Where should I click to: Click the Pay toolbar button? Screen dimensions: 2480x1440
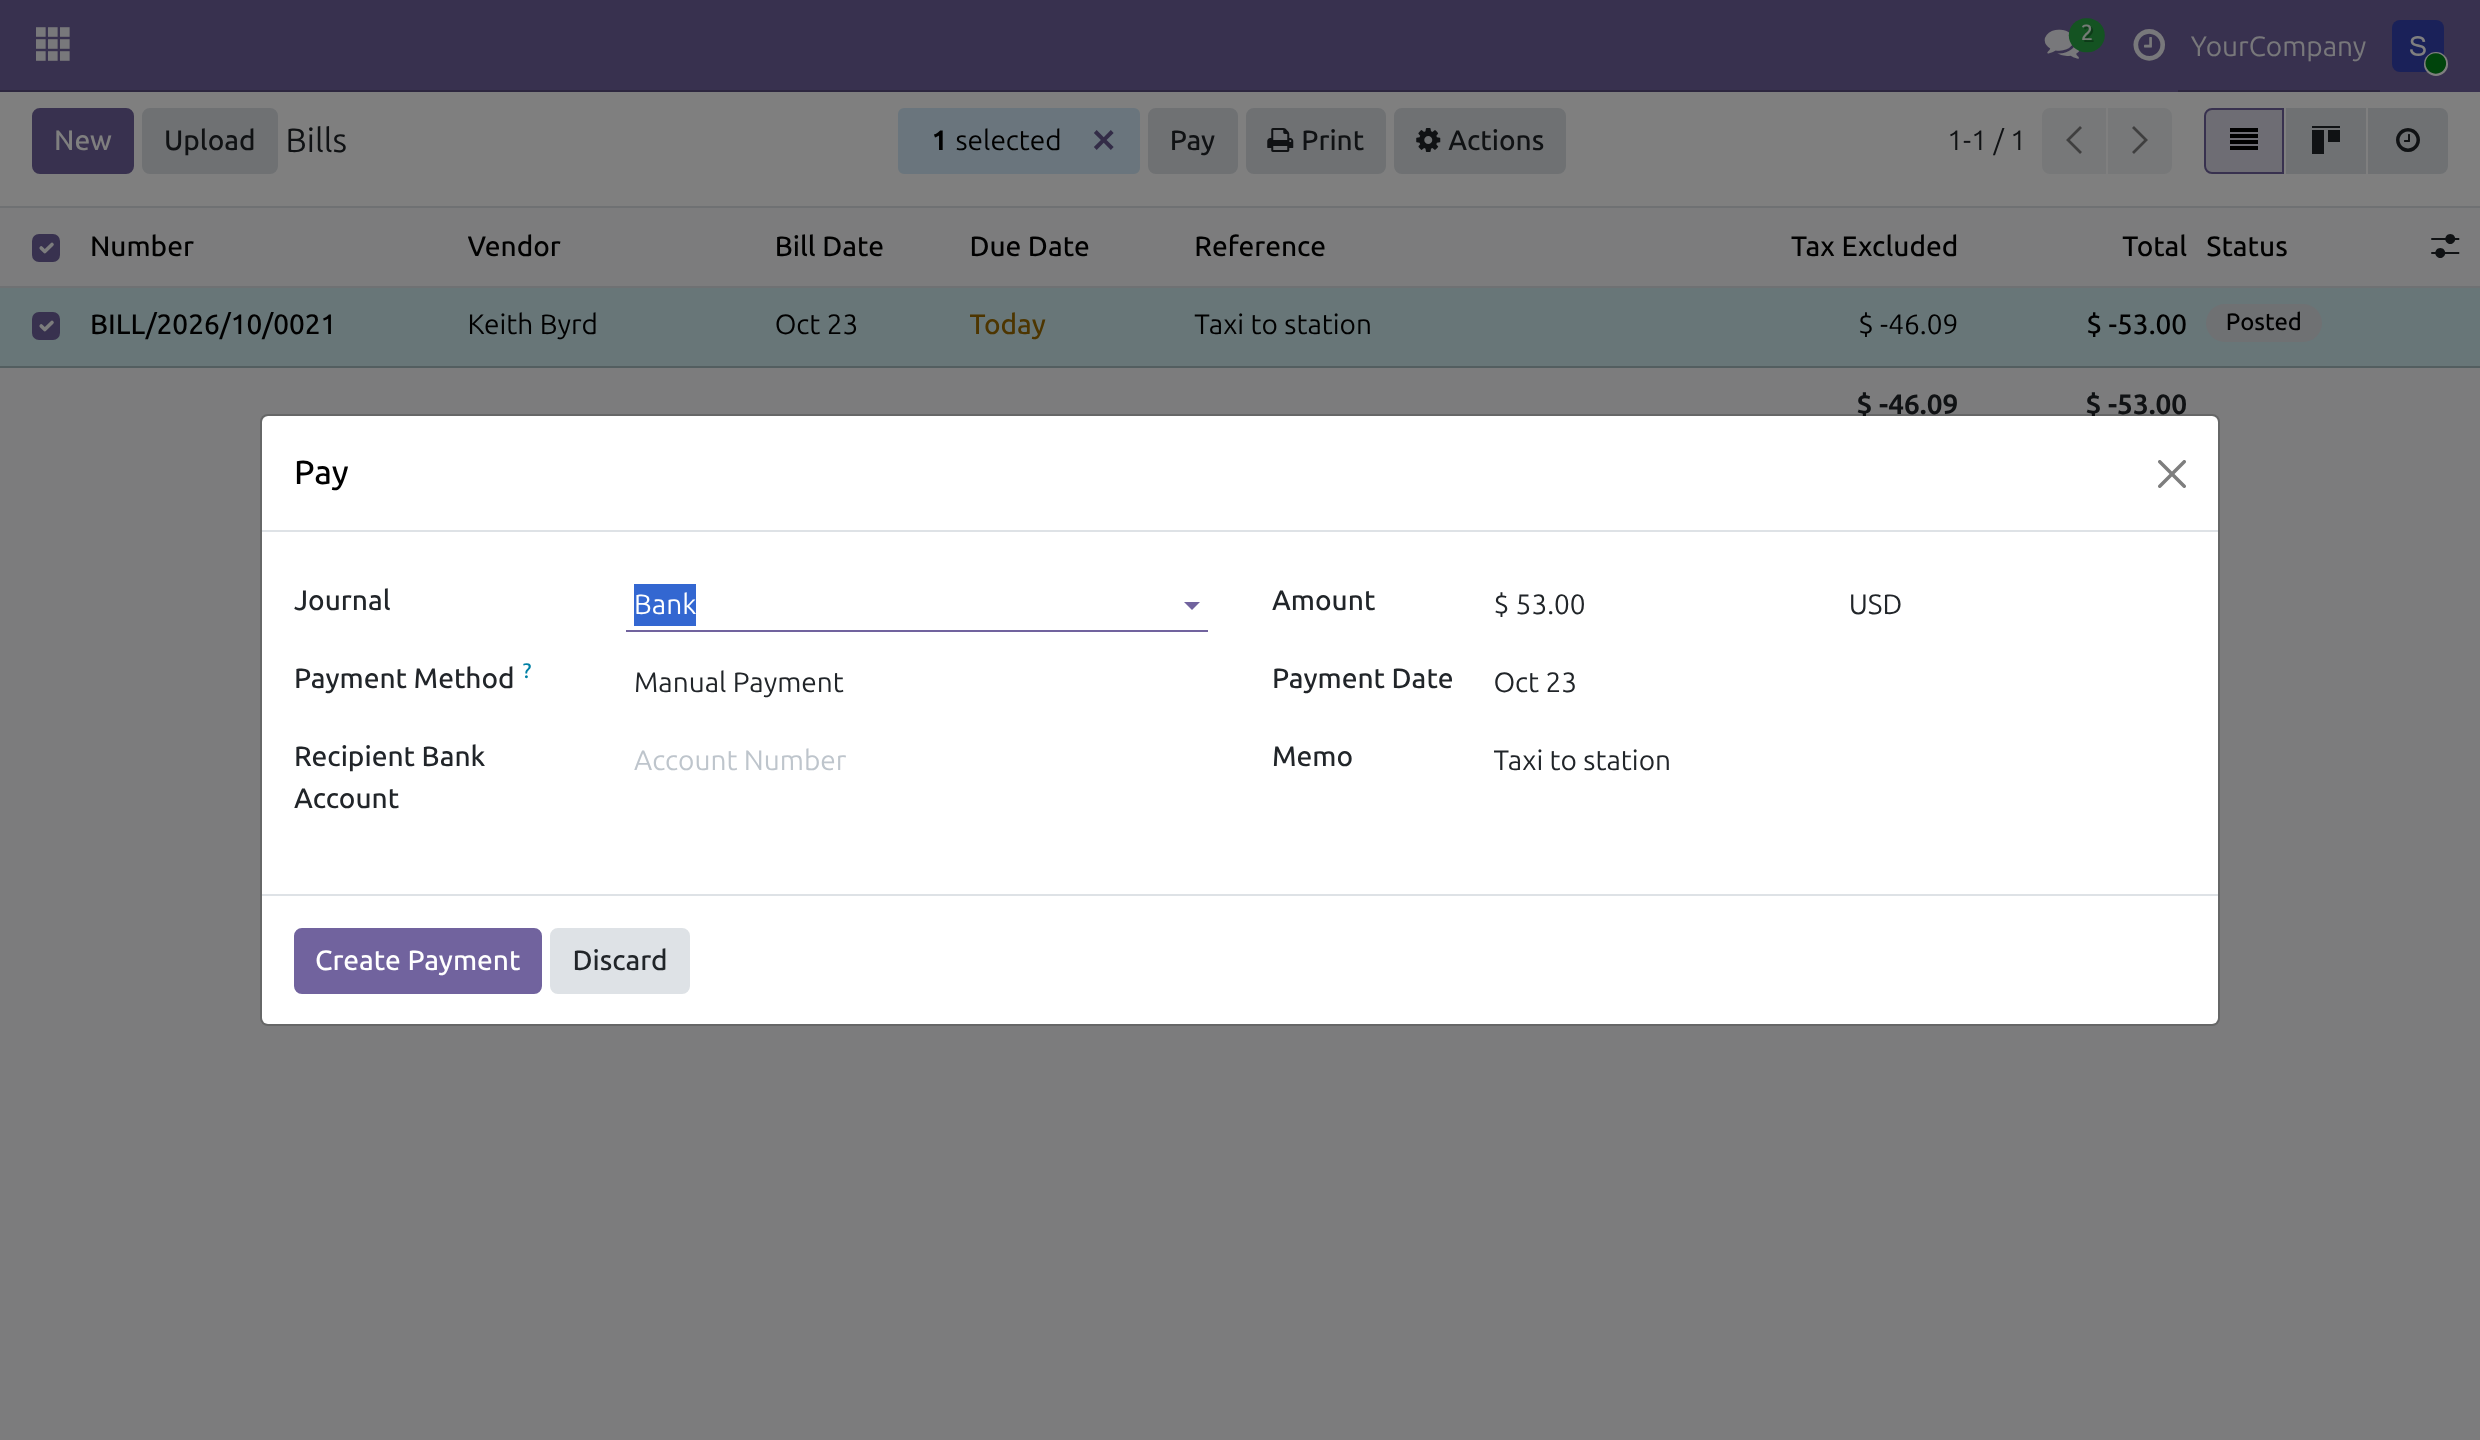pyautogui.click(x=1192, y=140)
